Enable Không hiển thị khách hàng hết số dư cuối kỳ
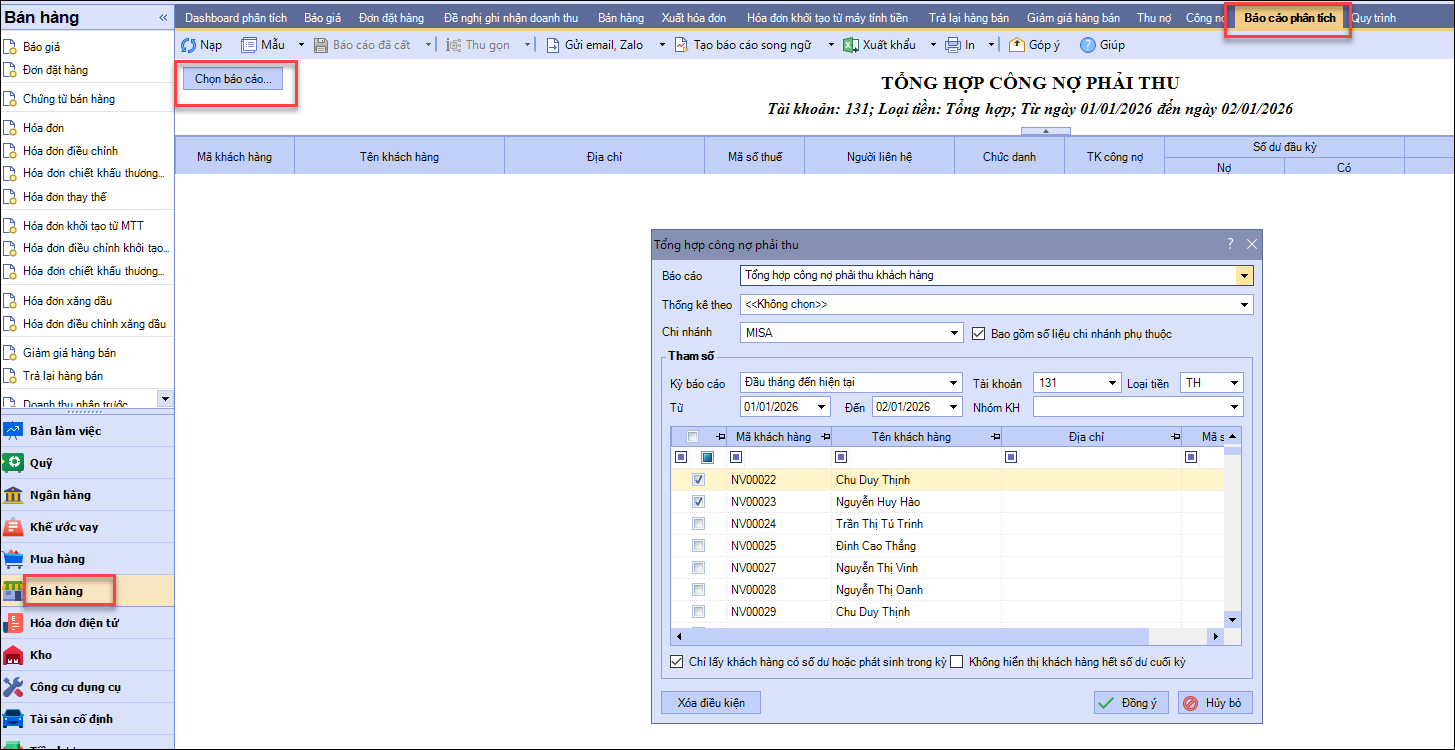1455x750 pixels. [957, 661]
